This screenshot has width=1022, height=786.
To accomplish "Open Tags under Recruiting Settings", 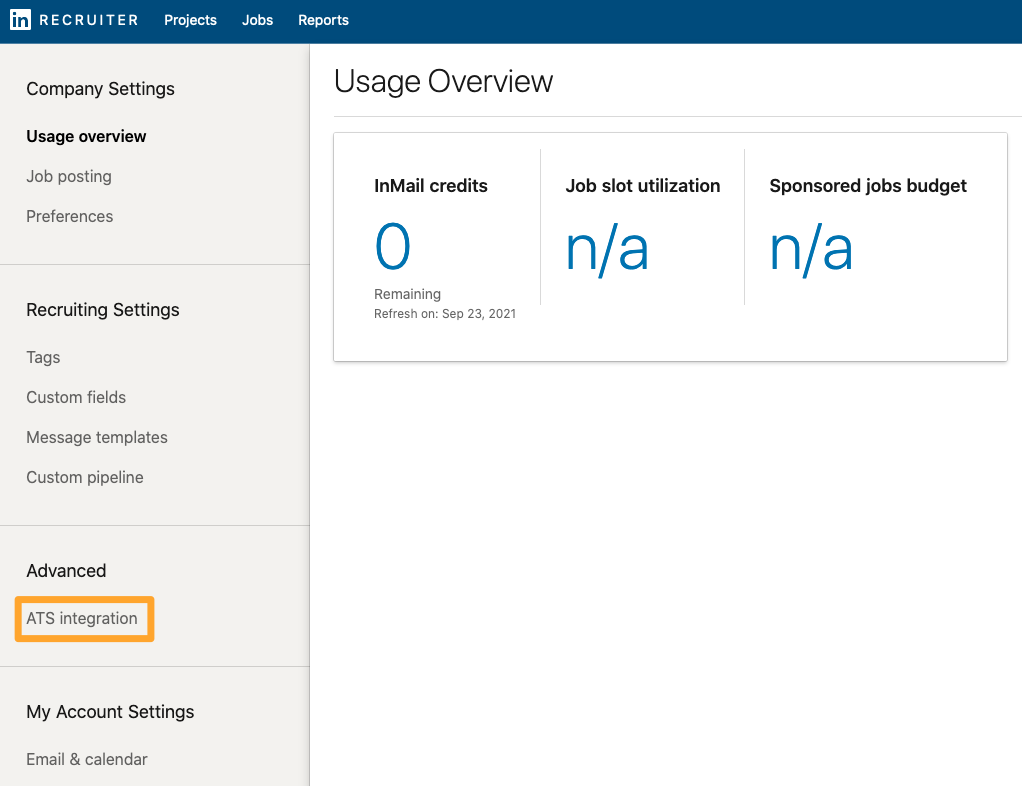I will (x=43, y=357).
